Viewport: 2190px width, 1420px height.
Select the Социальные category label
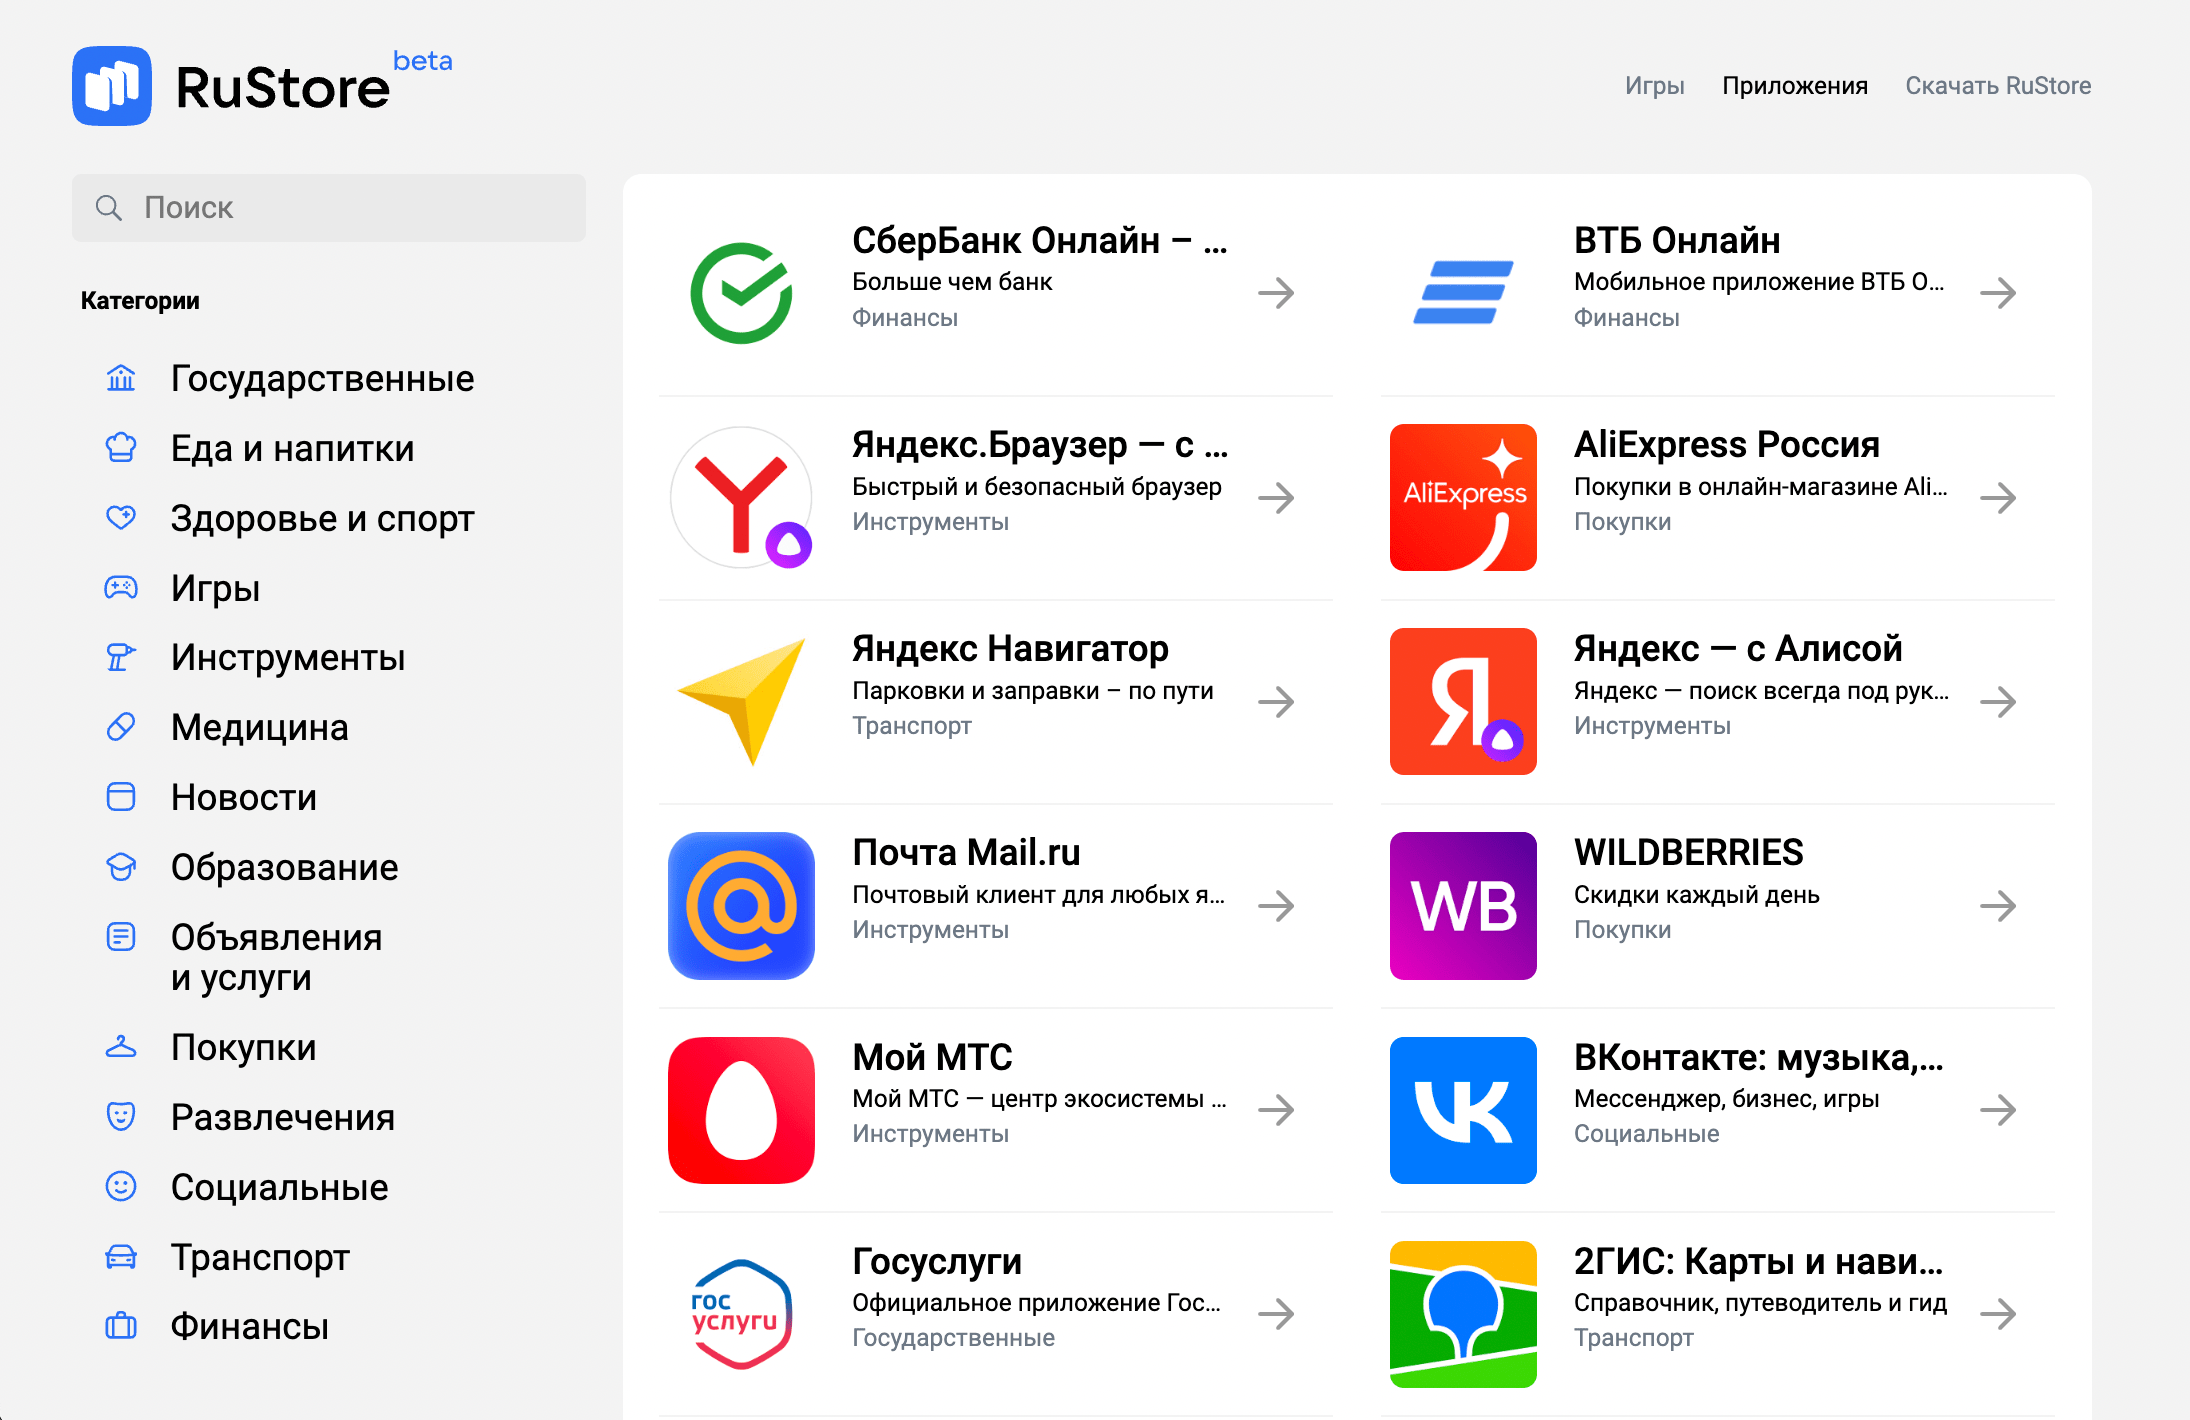pos(279,1187)
